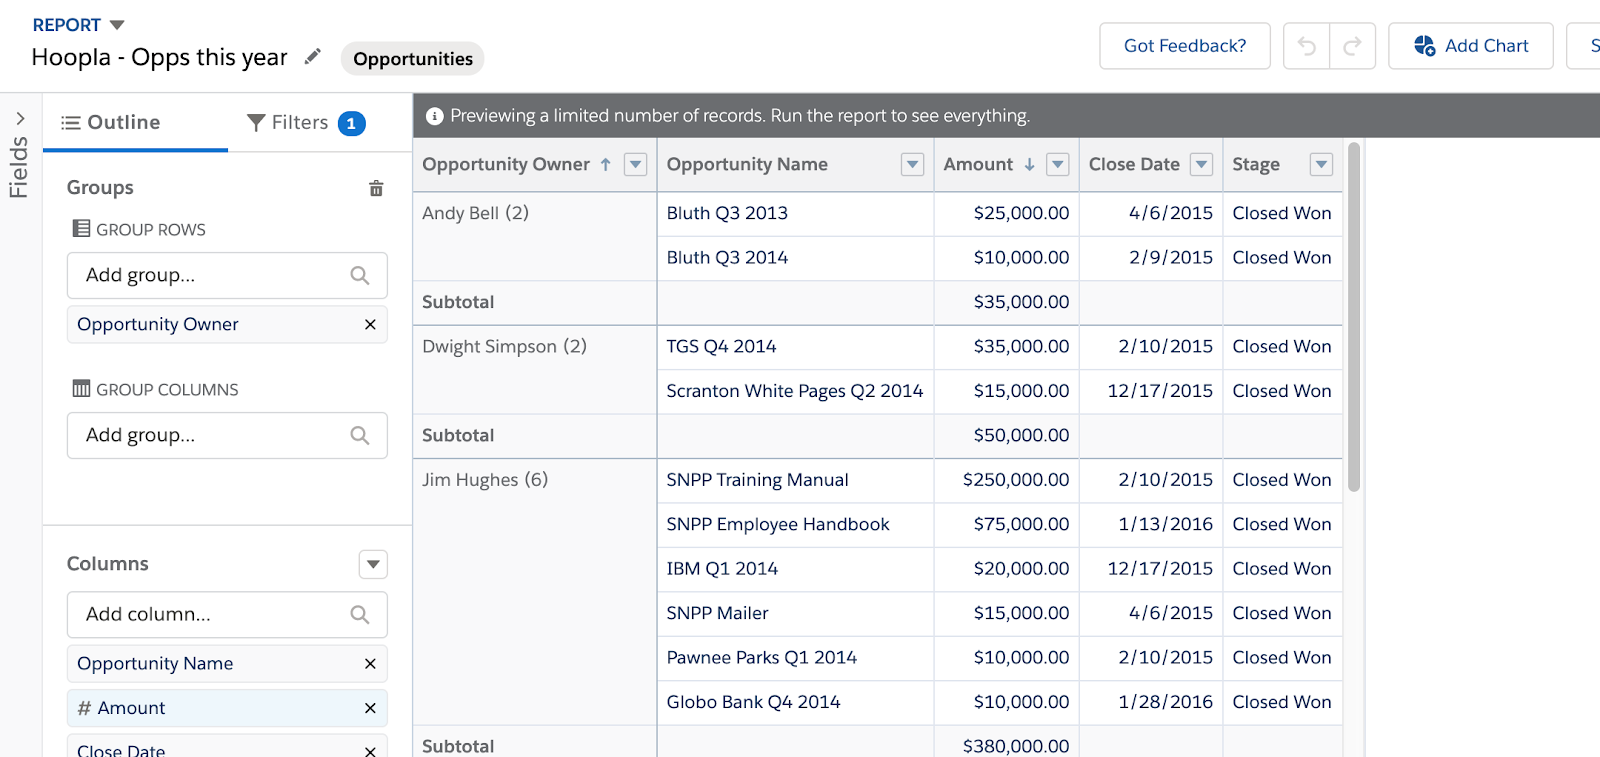Click the Add Chart button
This screenshot has height=757, width=1600.
click(x=1471, y=46)
